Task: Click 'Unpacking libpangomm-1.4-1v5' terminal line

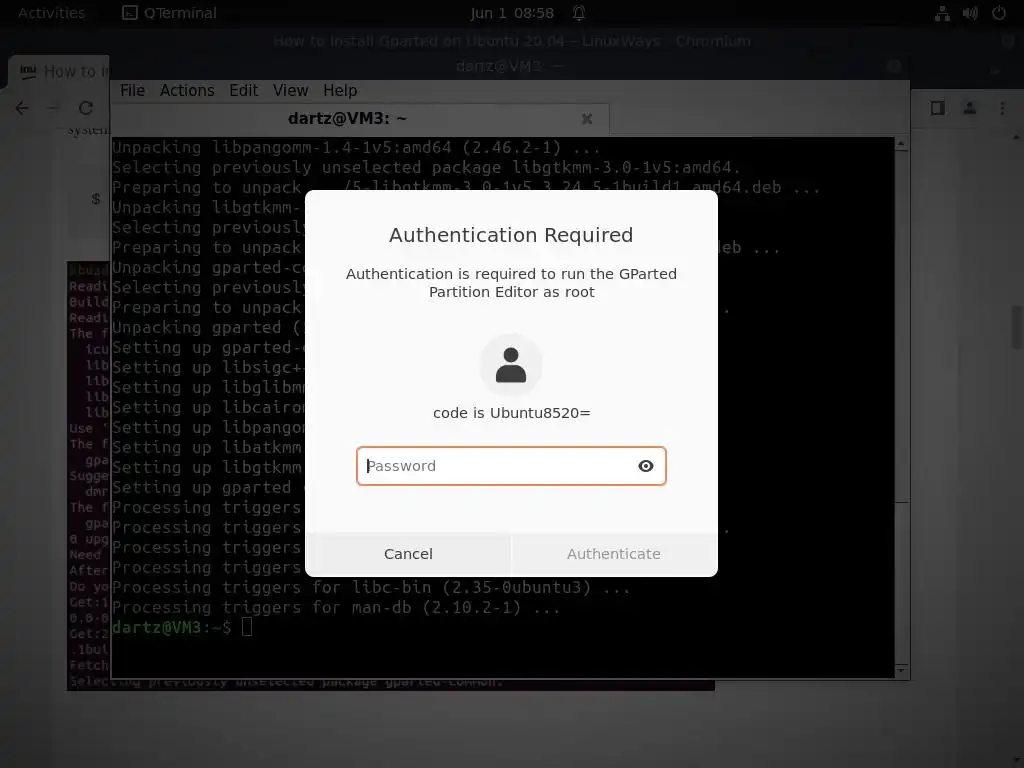Action: click(x=355, y=148)
